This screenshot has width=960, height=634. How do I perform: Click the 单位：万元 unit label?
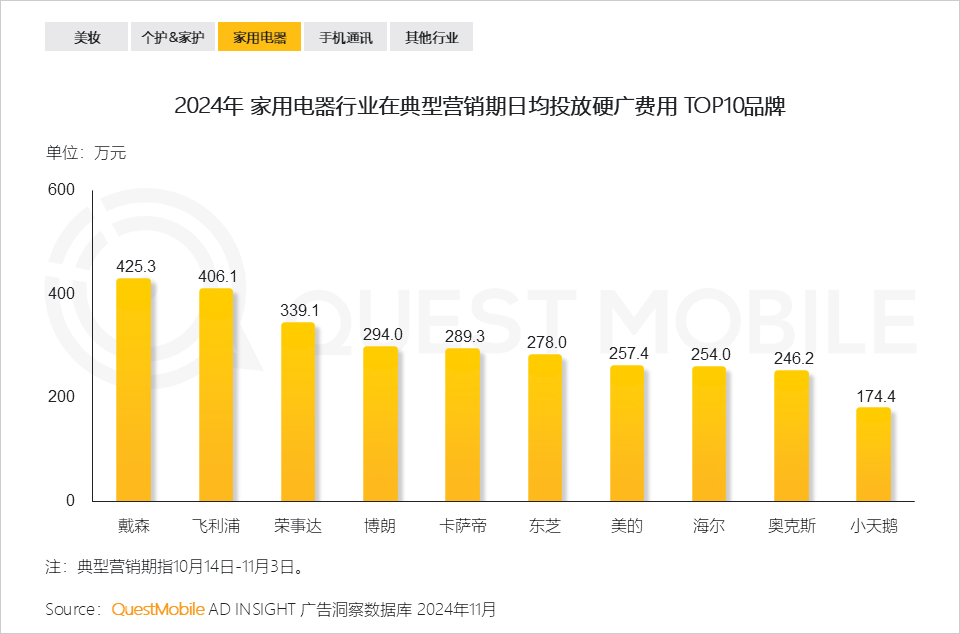click(x=86, y=152)
